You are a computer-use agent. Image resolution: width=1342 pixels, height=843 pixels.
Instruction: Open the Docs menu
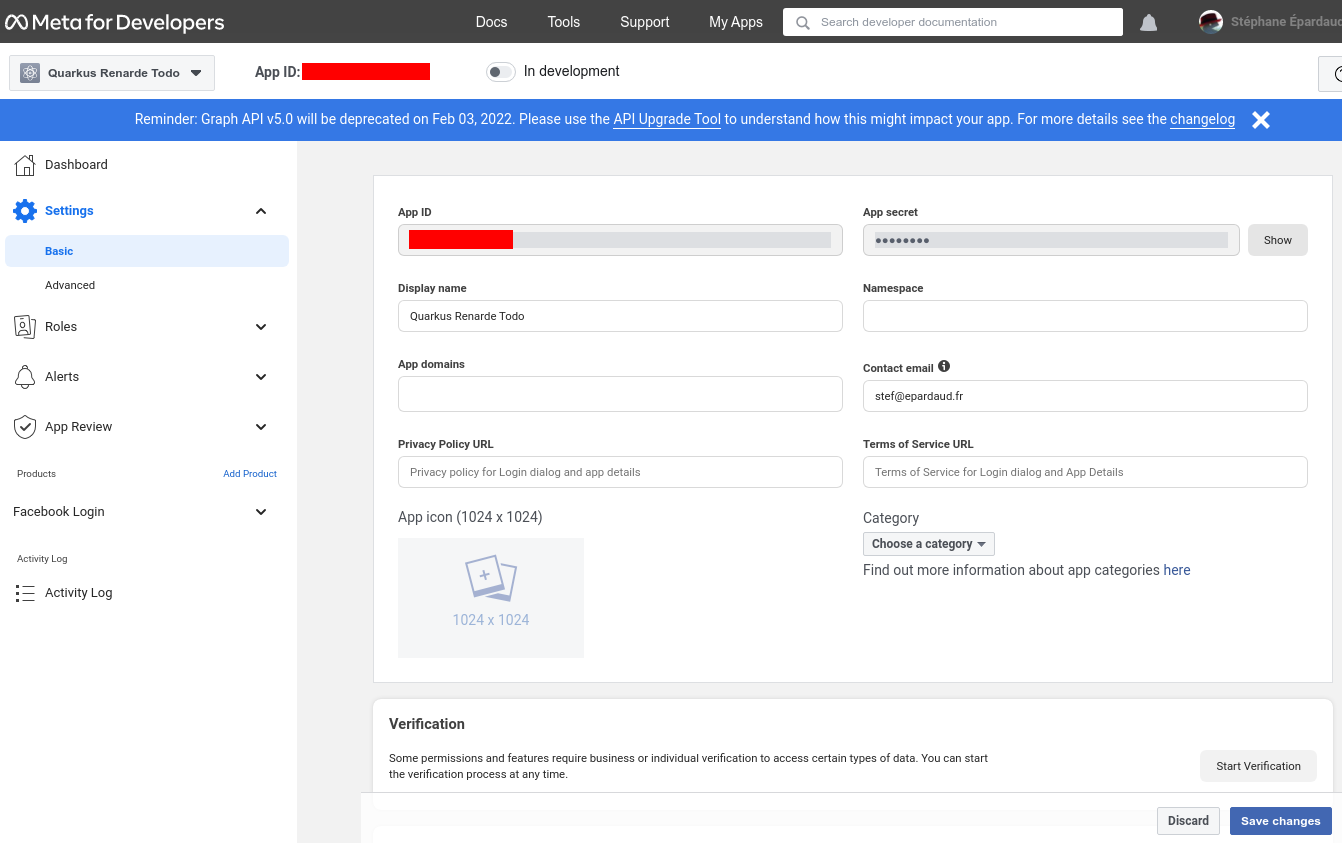click(x=491, y=22)
